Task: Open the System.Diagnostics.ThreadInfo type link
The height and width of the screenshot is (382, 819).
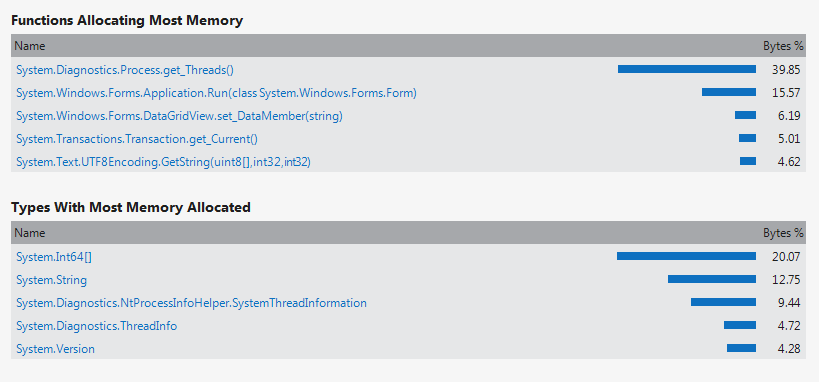Action: coord(97,326)
